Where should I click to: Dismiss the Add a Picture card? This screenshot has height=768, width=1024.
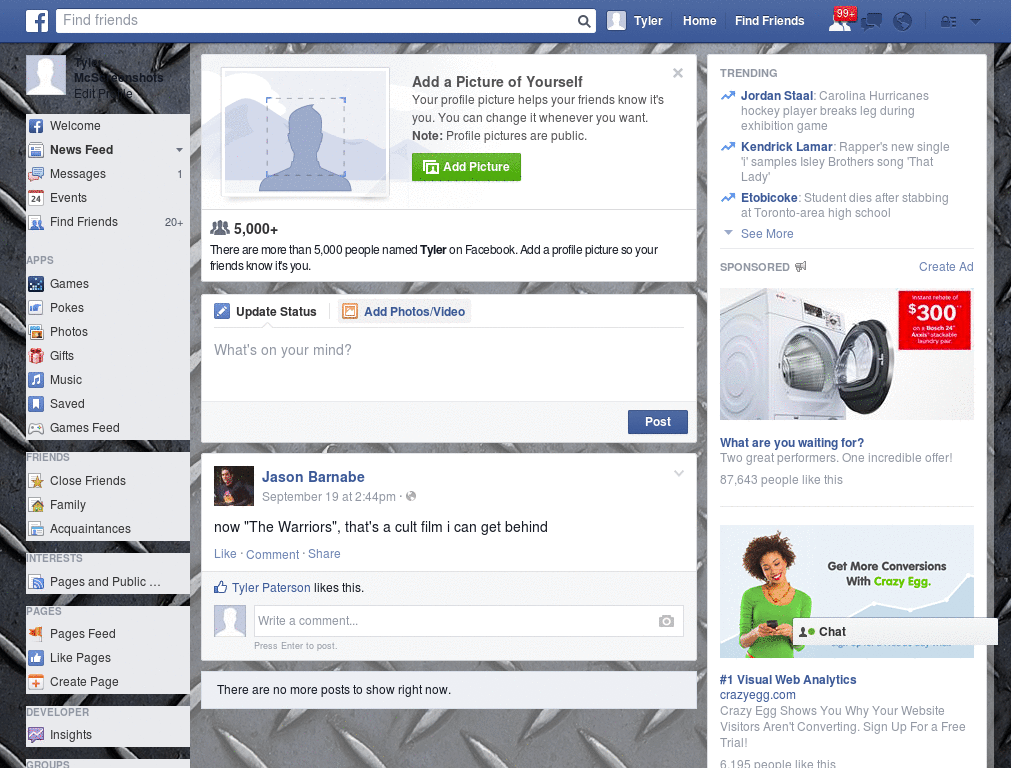tap(678, 73)
